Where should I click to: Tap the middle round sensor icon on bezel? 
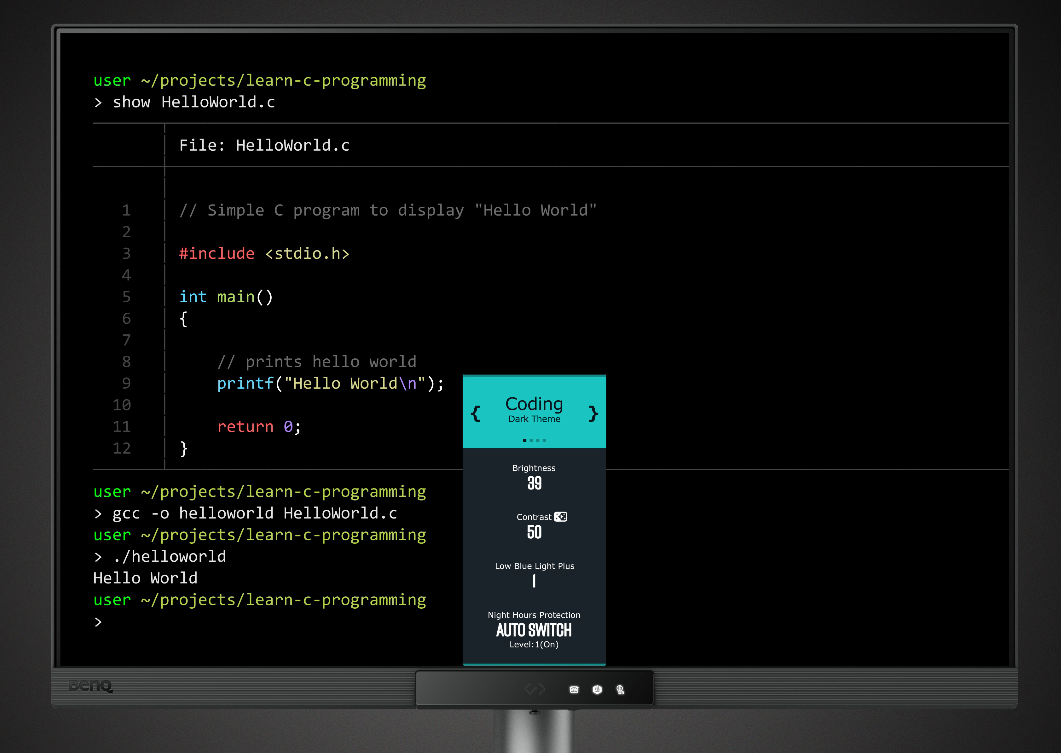pyautogui.click(x=597, y=689)
